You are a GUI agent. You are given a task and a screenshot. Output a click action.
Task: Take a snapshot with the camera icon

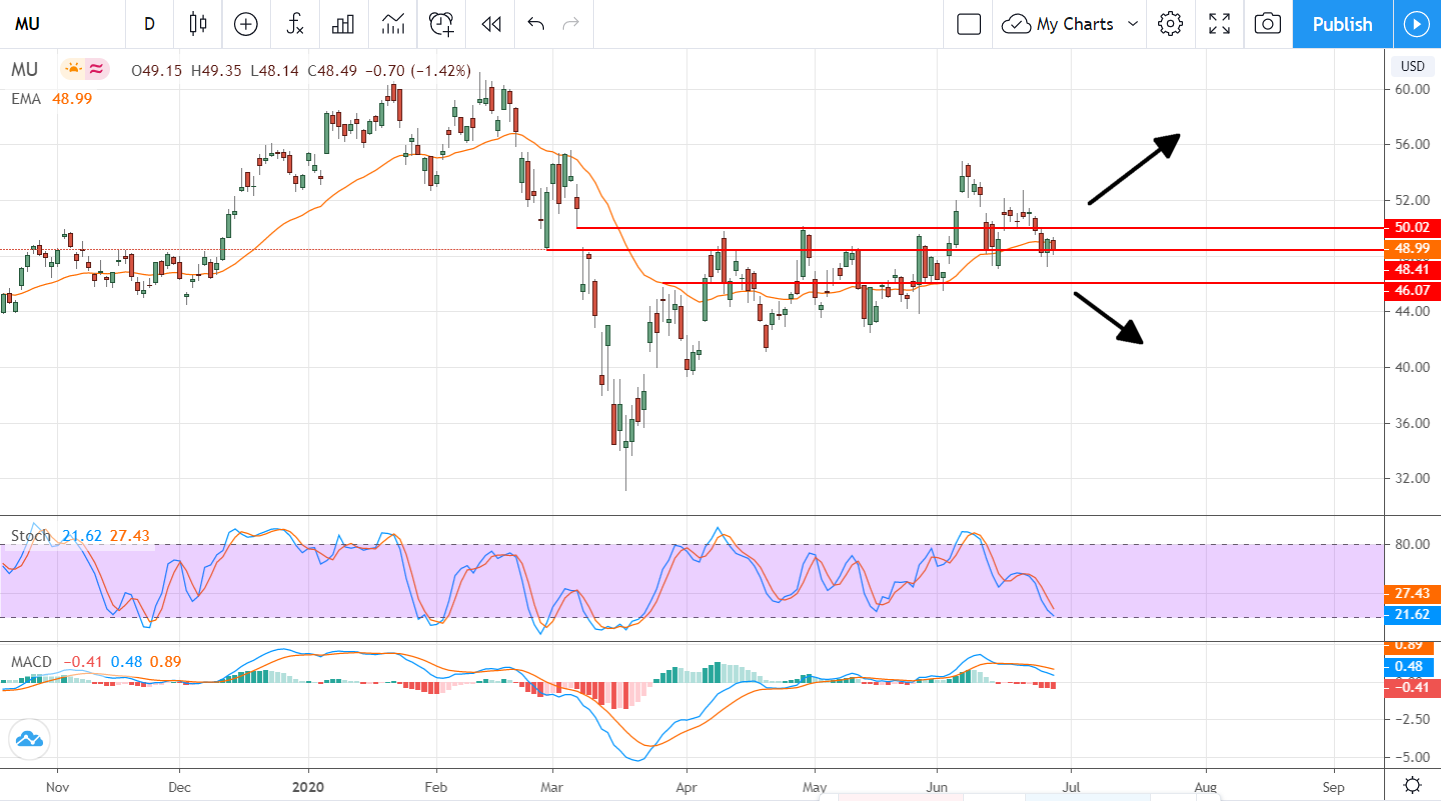pyautogui.click(x=1266, y=24)
